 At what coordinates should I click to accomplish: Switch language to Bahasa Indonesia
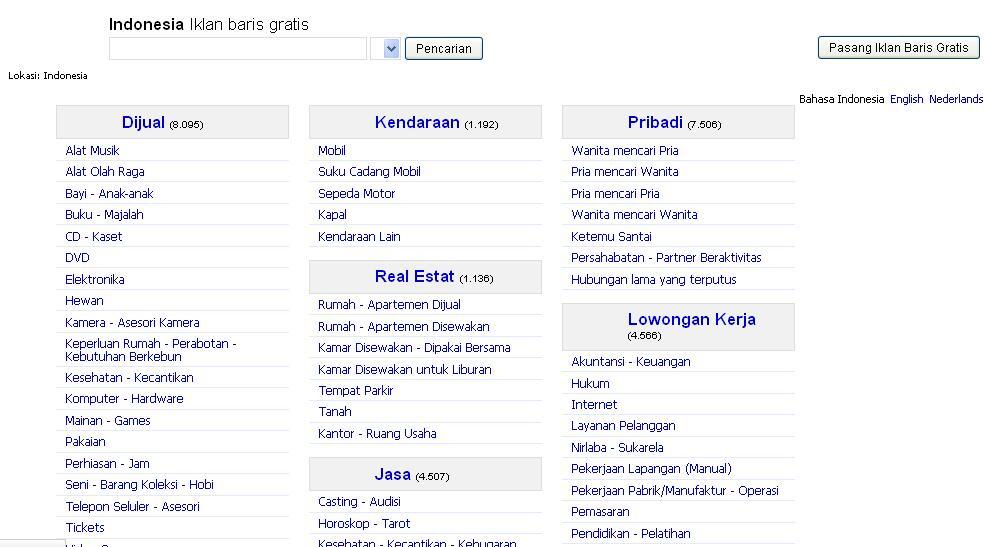(x=841, y=99)
